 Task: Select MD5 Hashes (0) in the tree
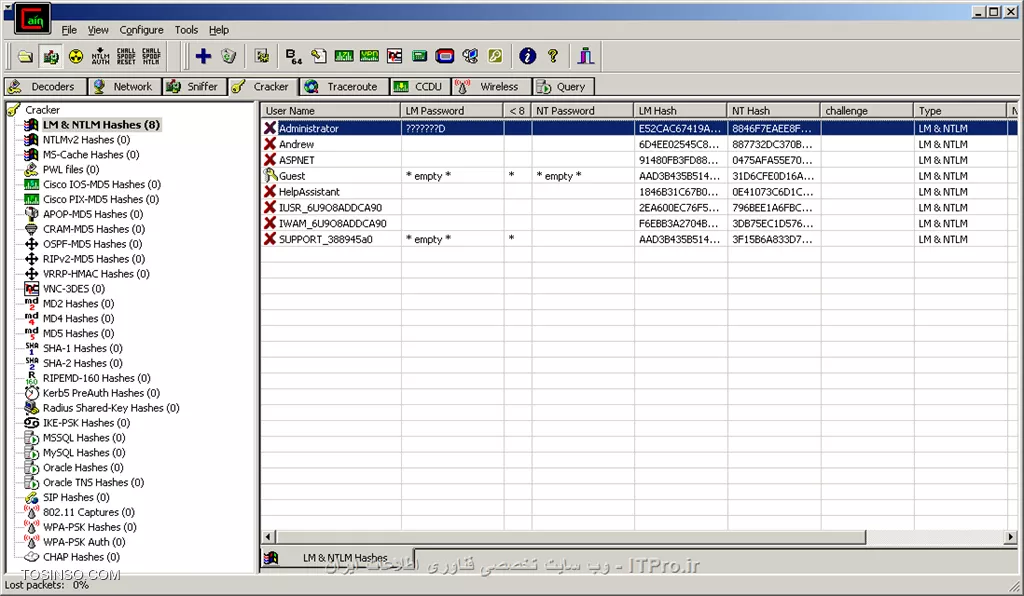click(x=78, y=334)
